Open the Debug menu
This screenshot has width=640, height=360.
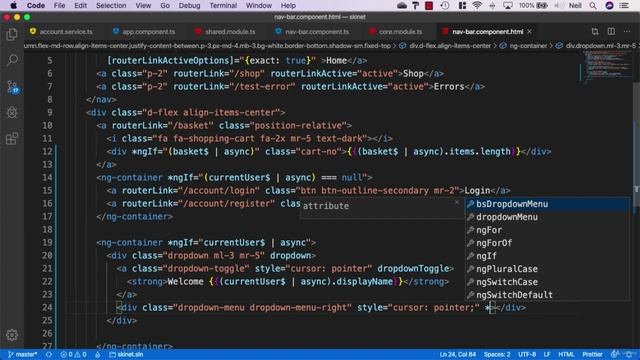point(189,5)
